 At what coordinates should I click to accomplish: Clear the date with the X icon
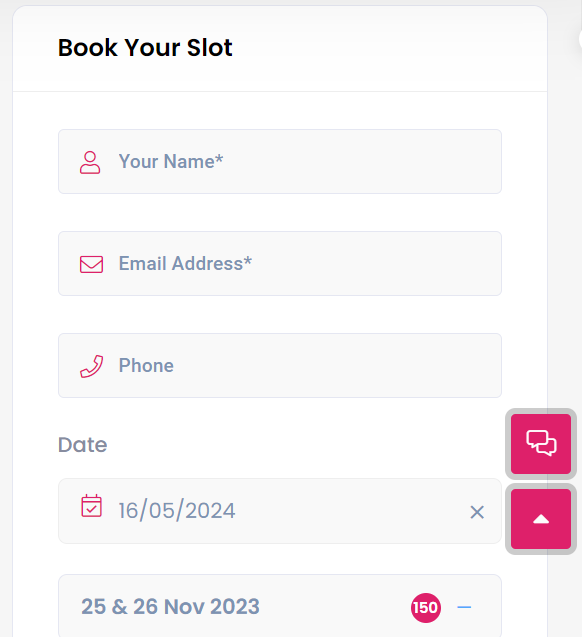[477, 512]
